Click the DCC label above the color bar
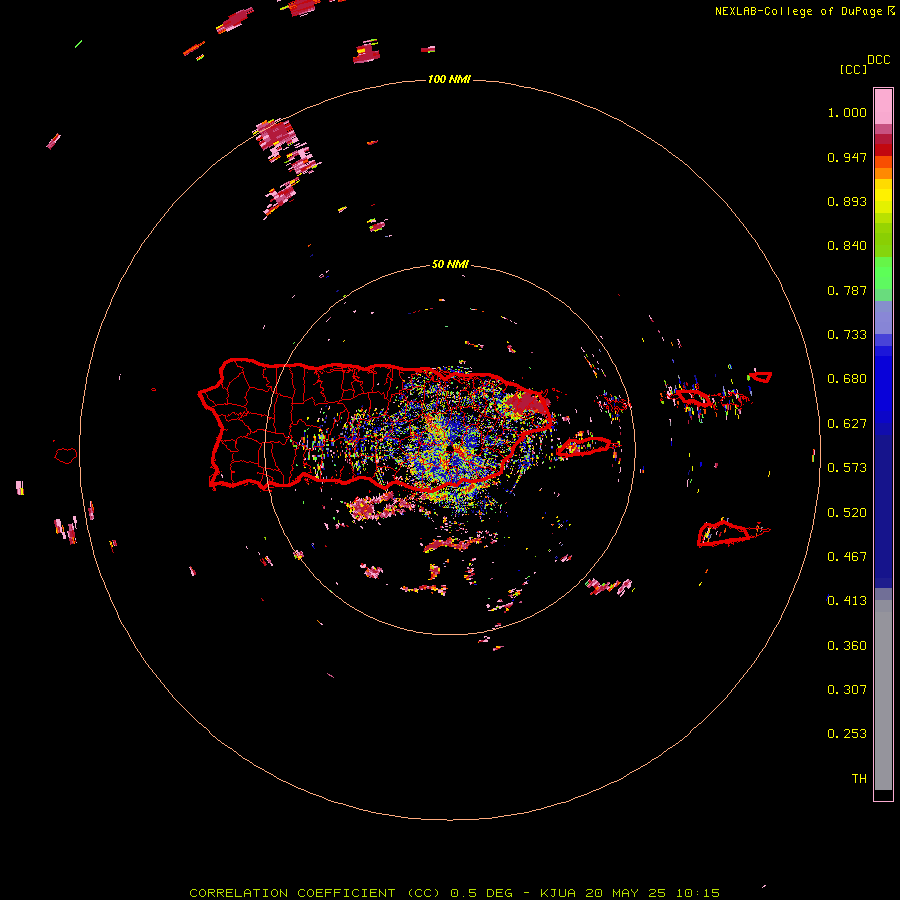The width and height of the screenshot is (900, 900). point(879,60)
